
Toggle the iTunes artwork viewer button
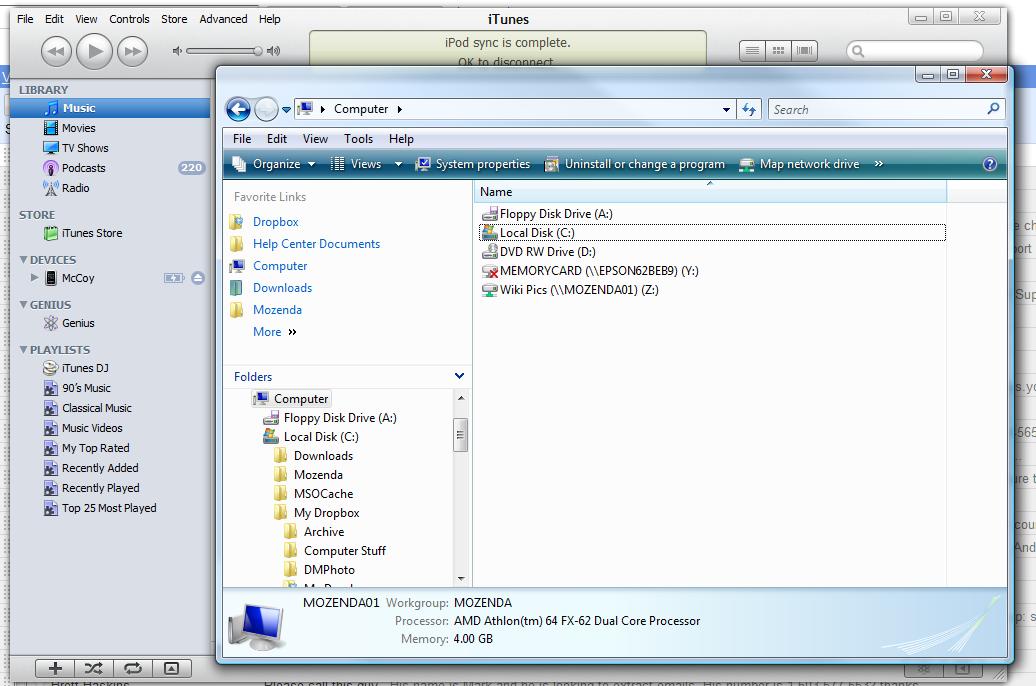pos(171,668)
